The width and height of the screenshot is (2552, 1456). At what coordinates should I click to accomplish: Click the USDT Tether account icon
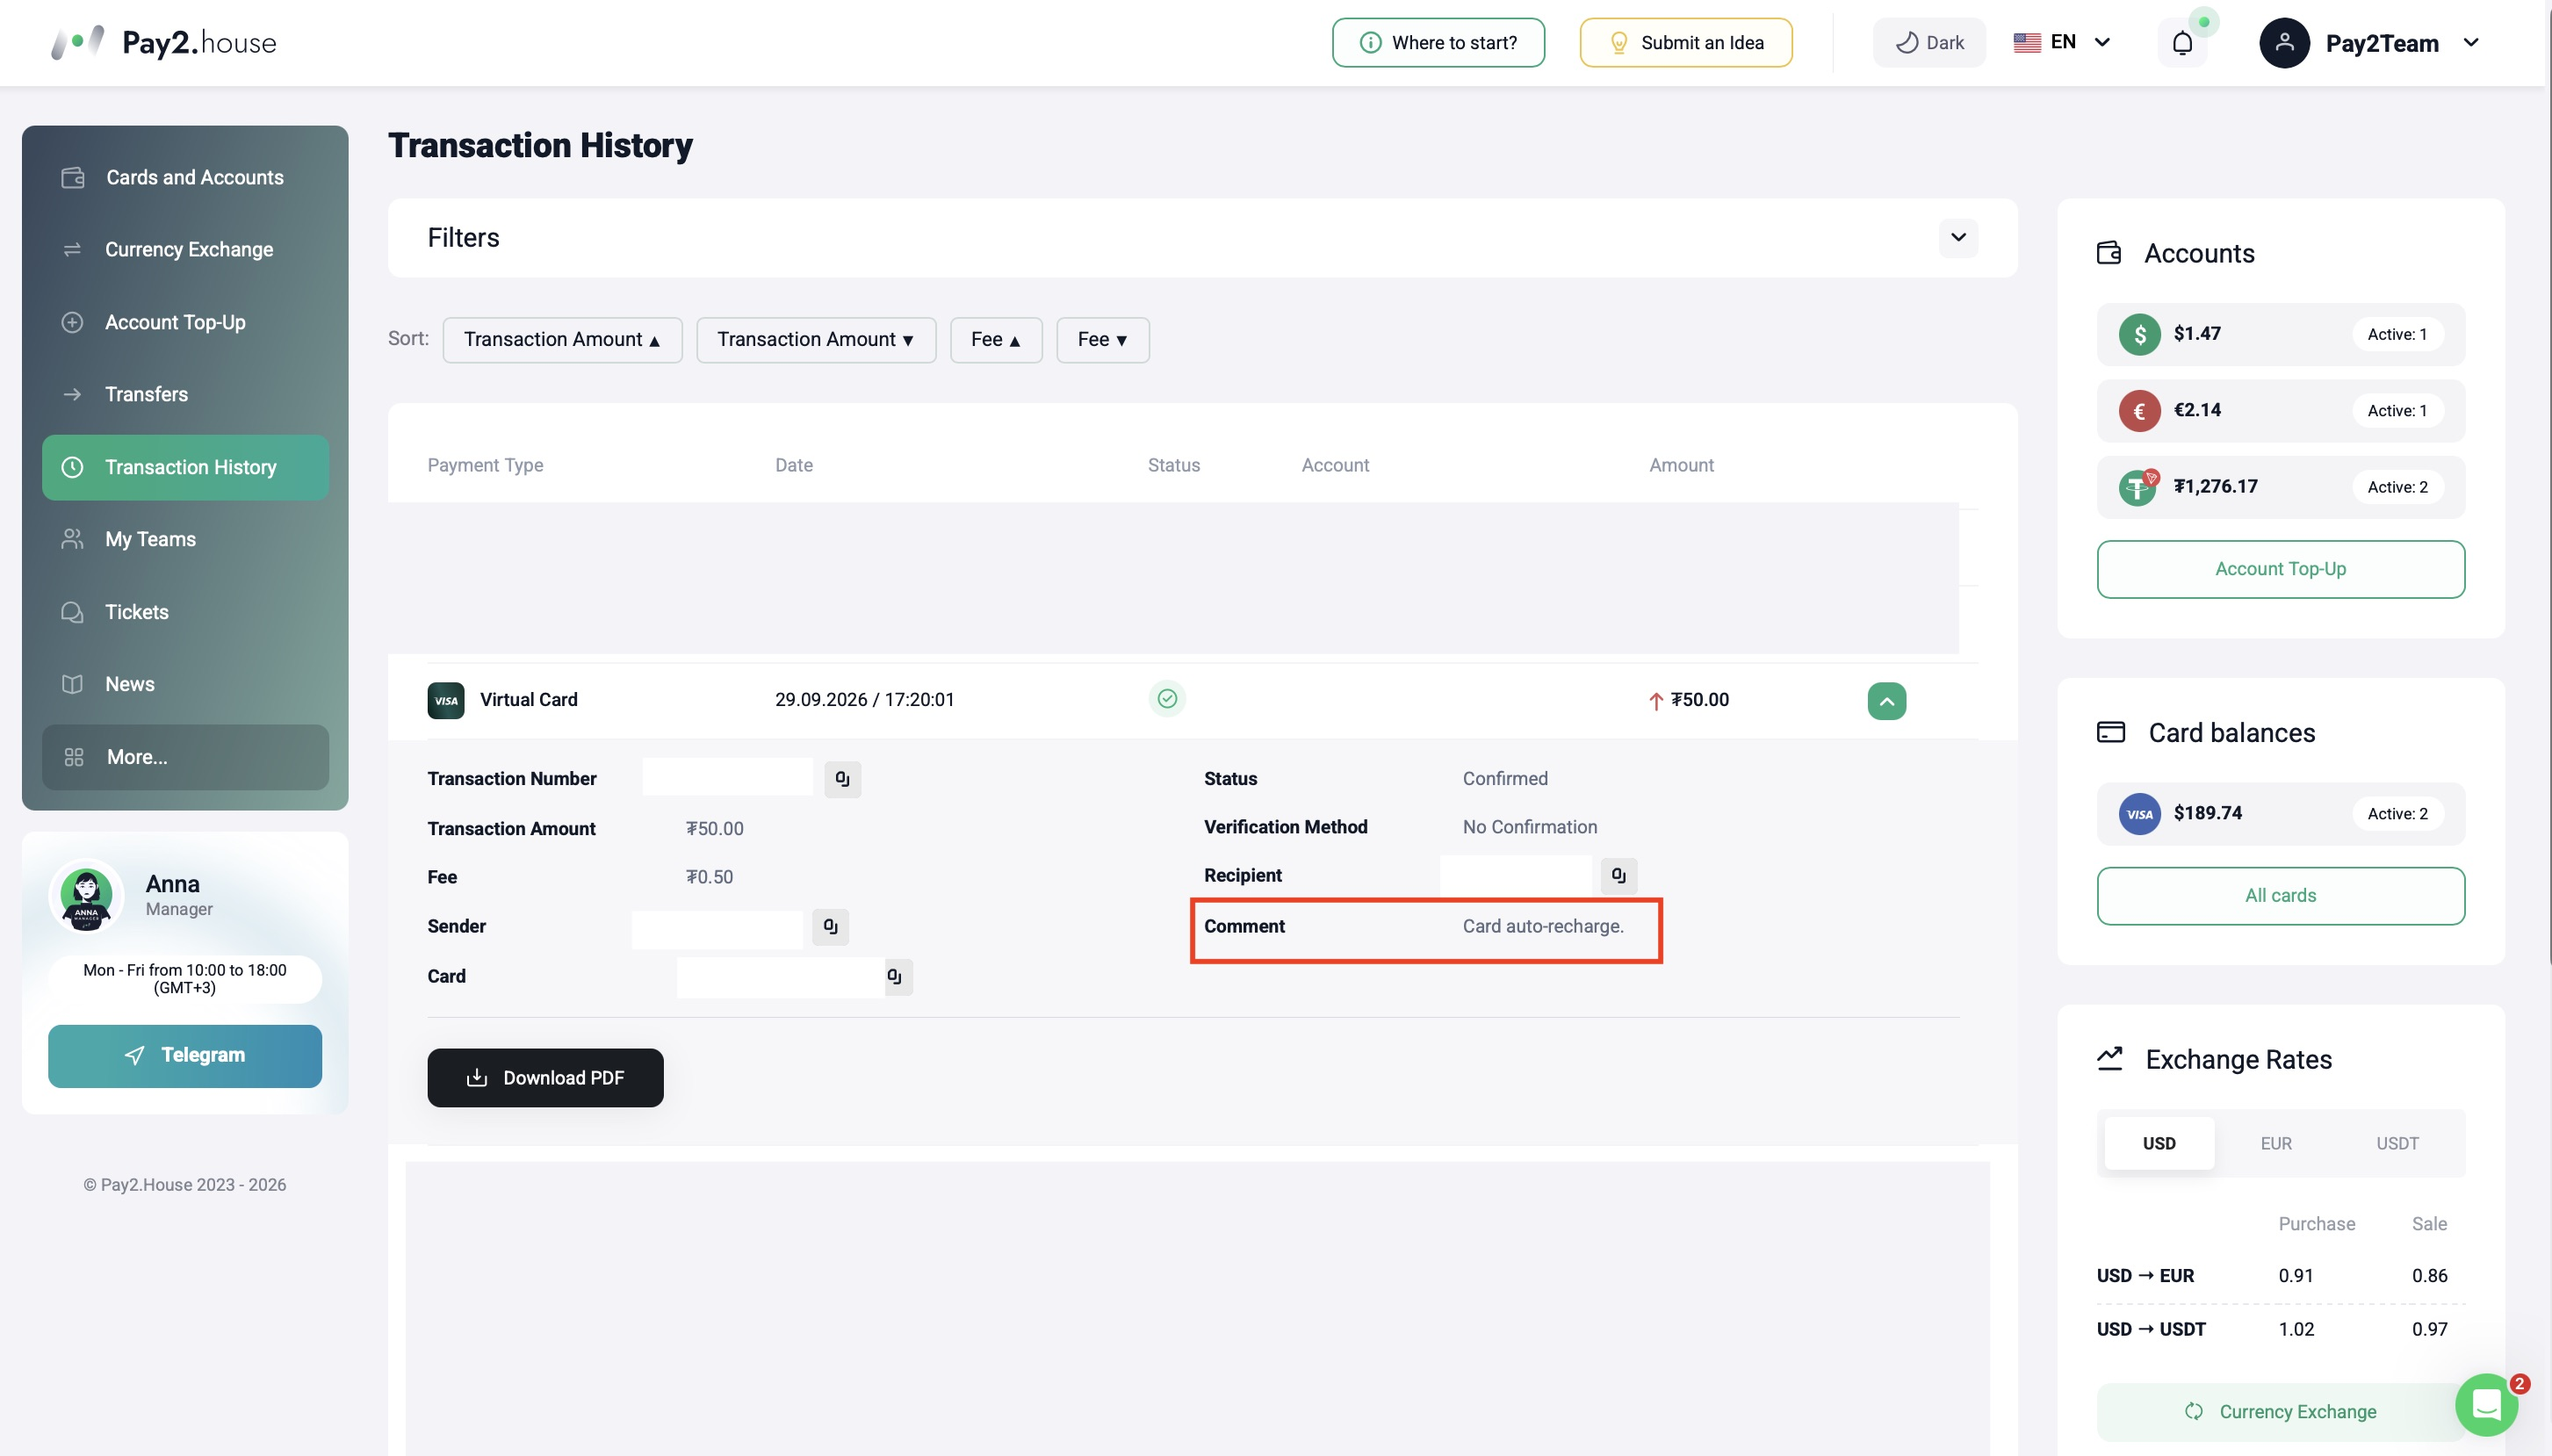click(x=2139, y=487)
